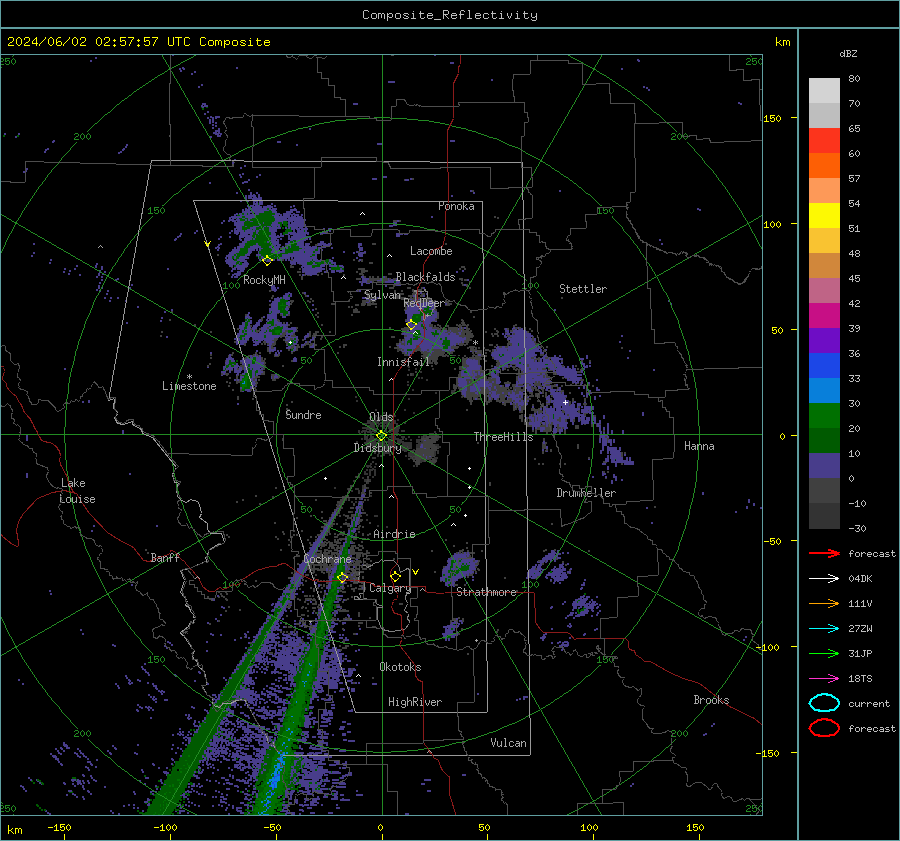Viewport: 900px width, 841px height.
Task: Click the 04DK legend text
Action: (860, 579)
